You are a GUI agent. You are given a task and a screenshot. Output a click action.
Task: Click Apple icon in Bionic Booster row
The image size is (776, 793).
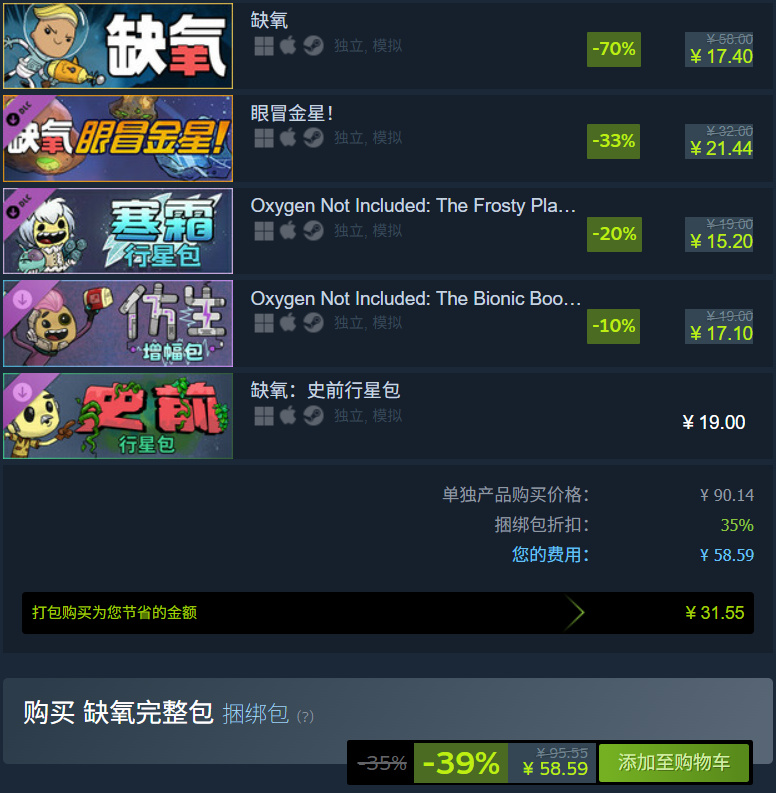[x=288, y=323]
